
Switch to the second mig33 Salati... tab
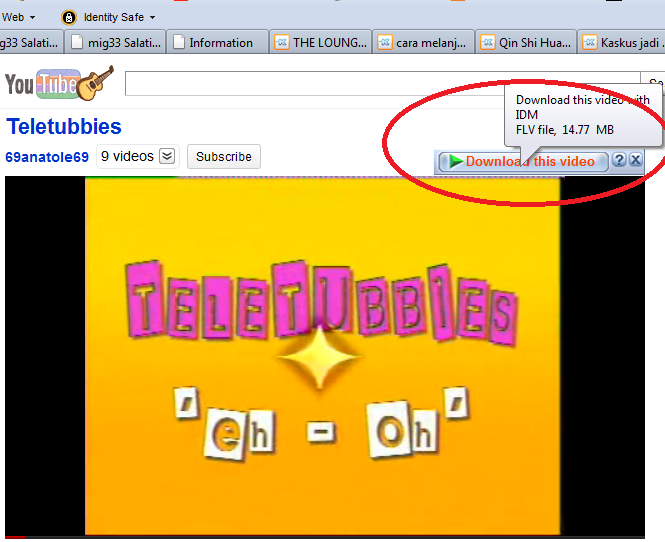point(115,42)
